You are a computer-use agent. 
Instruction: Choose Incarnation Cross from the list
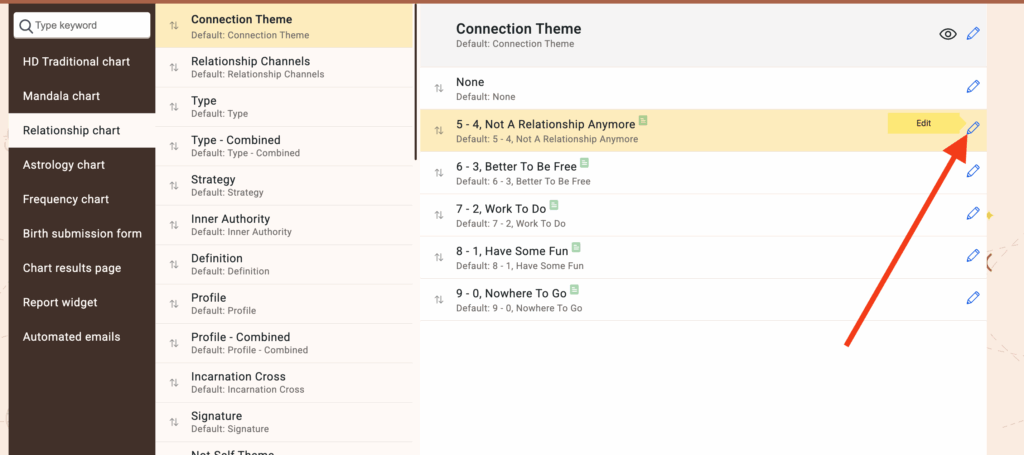click(x=238, y=382)
